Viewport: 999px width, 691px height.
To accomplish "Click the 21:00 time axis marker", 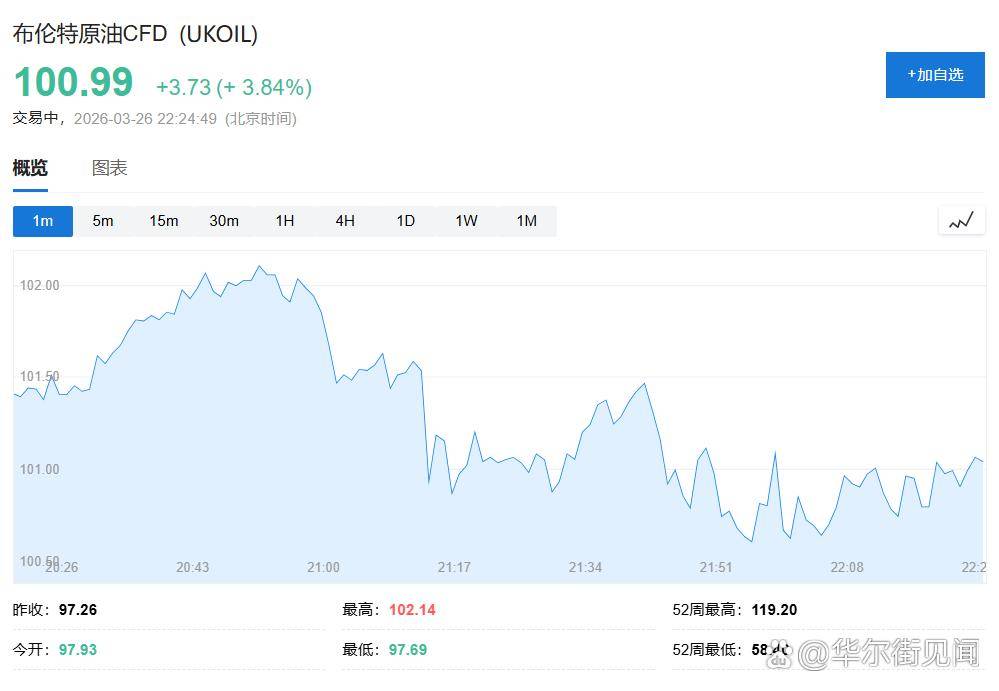I will (323, 567).
